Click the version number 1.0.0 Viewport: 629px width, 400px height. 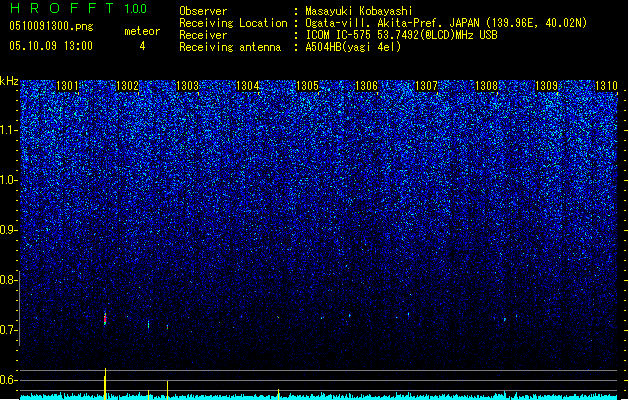point(136,9)
